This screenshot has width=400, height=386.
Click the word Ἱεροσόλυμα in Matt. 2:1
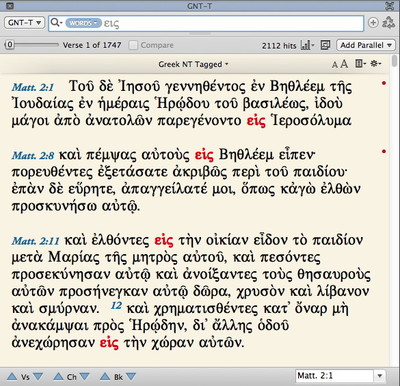point(311,120)
